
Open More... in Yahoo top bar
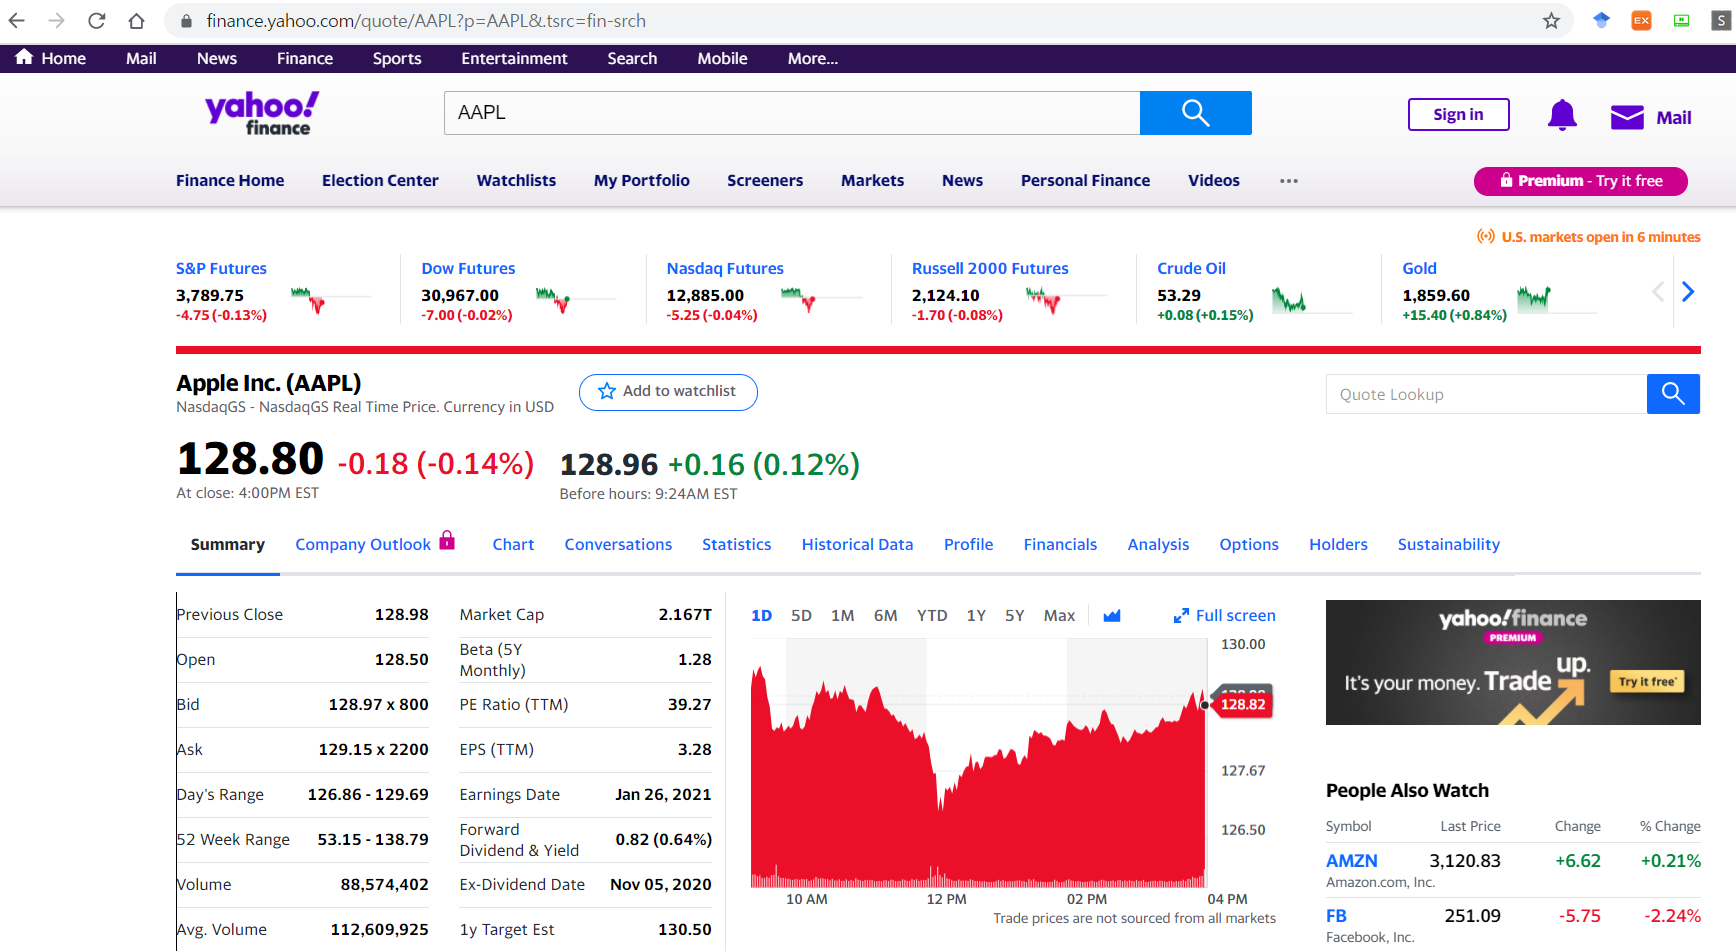tap(813, 59)
